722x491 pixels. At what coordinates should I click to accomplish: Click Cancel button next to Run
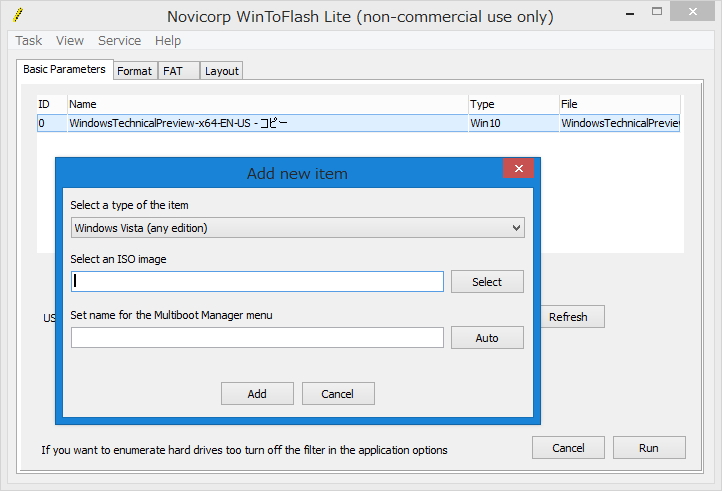coord(568,448)
